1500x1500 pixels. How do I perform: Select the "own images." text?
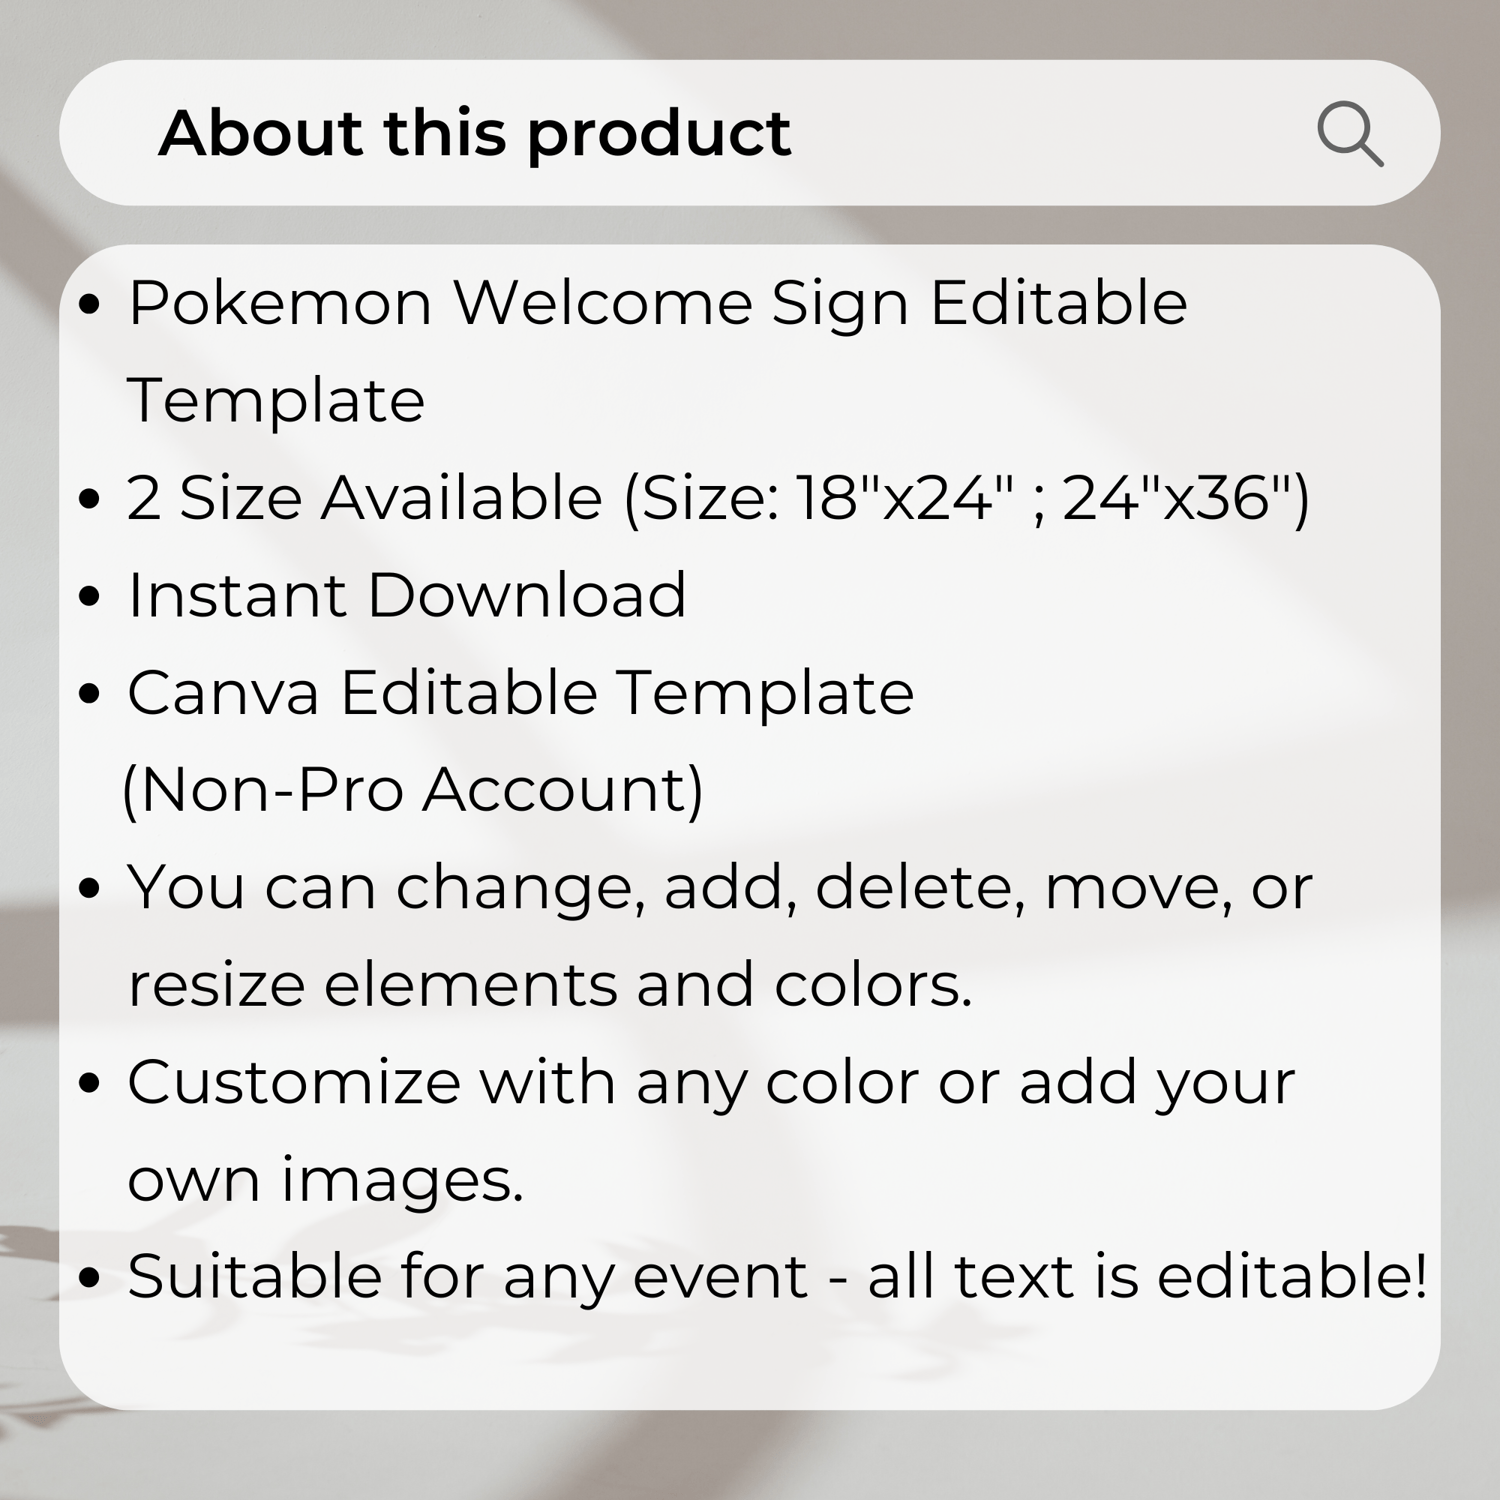325,1181
